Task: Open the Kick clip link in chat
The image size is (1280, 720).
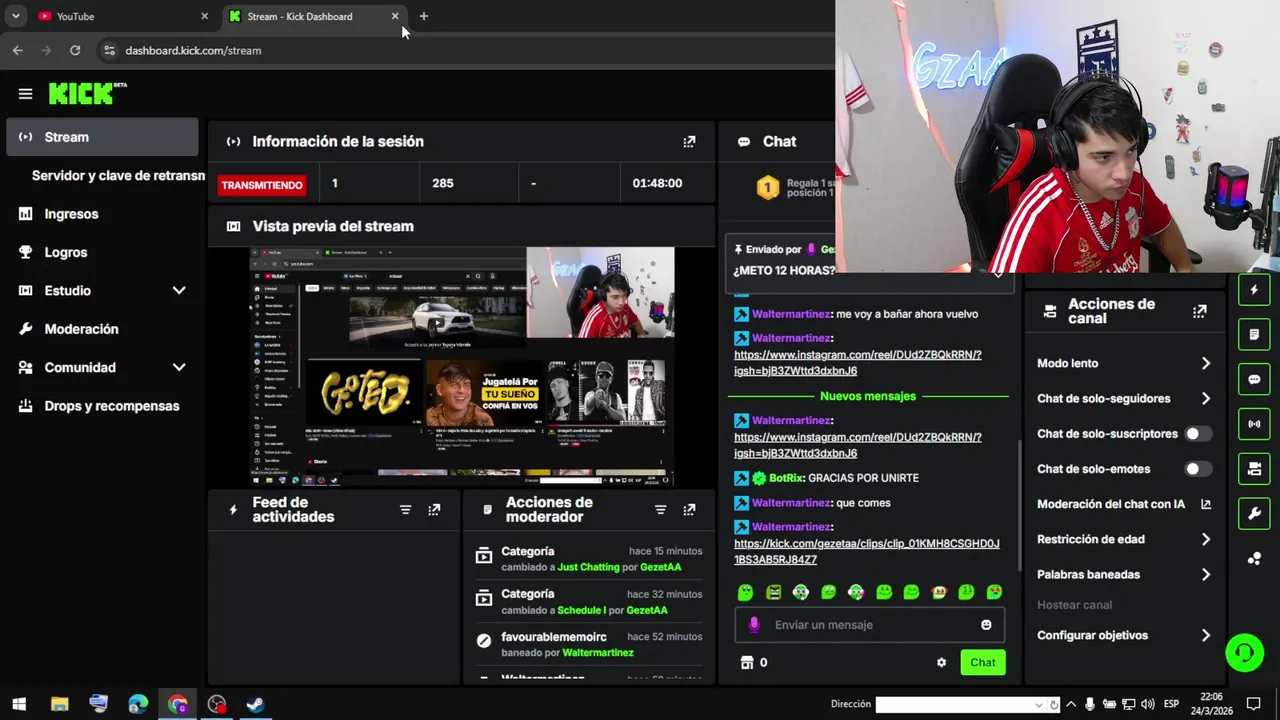Action: point(867,552)
